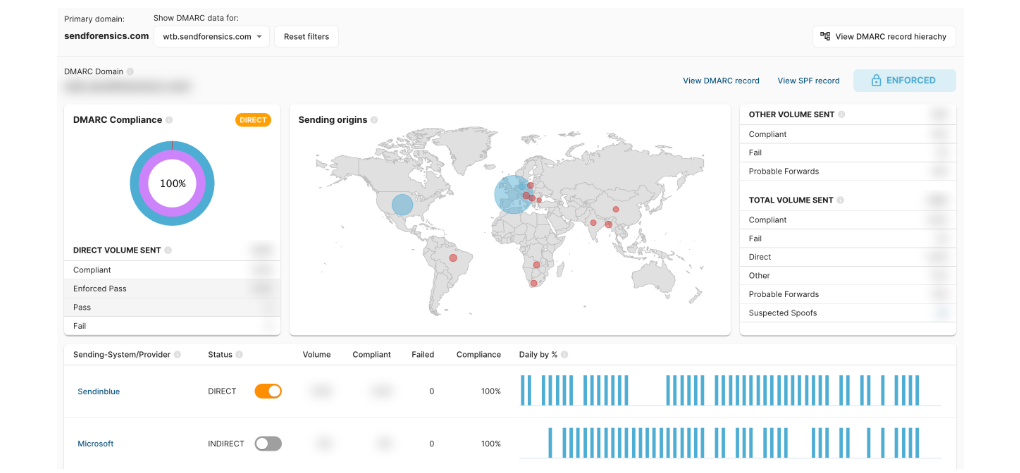Click info icon beside Sending origins

coord(374,120)
